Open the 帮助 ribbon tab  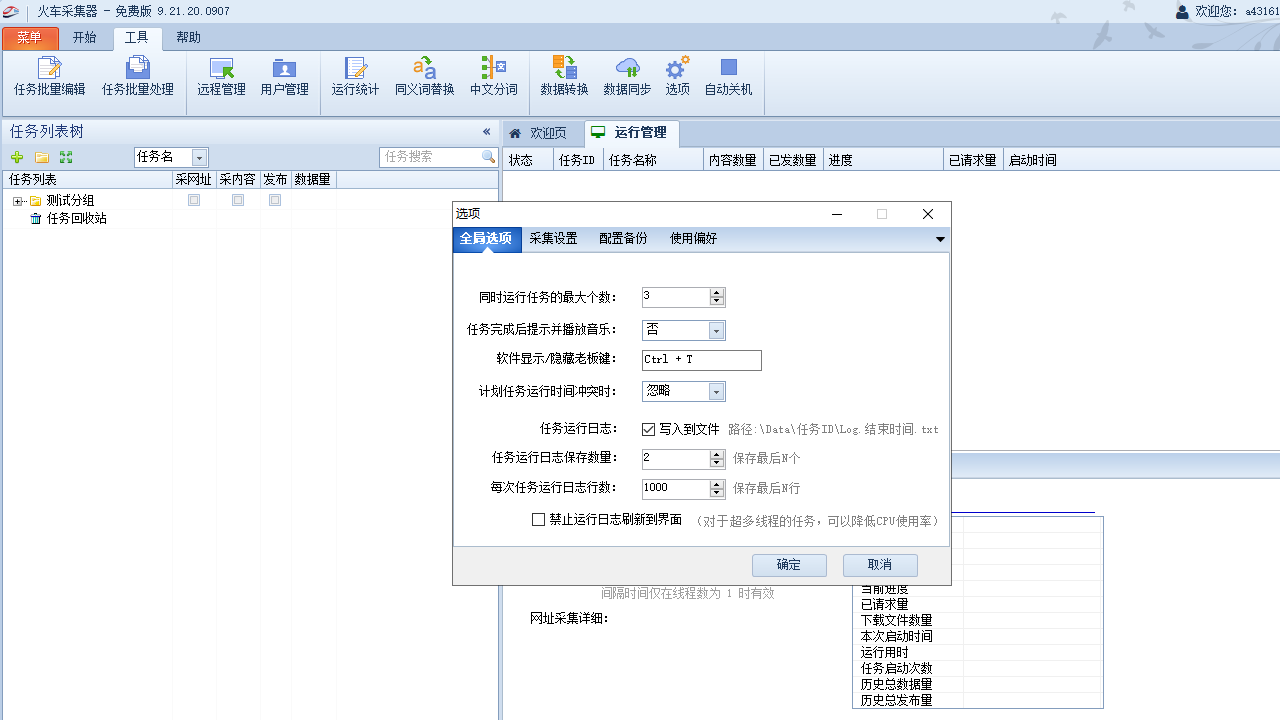click(x=188, y=38)
